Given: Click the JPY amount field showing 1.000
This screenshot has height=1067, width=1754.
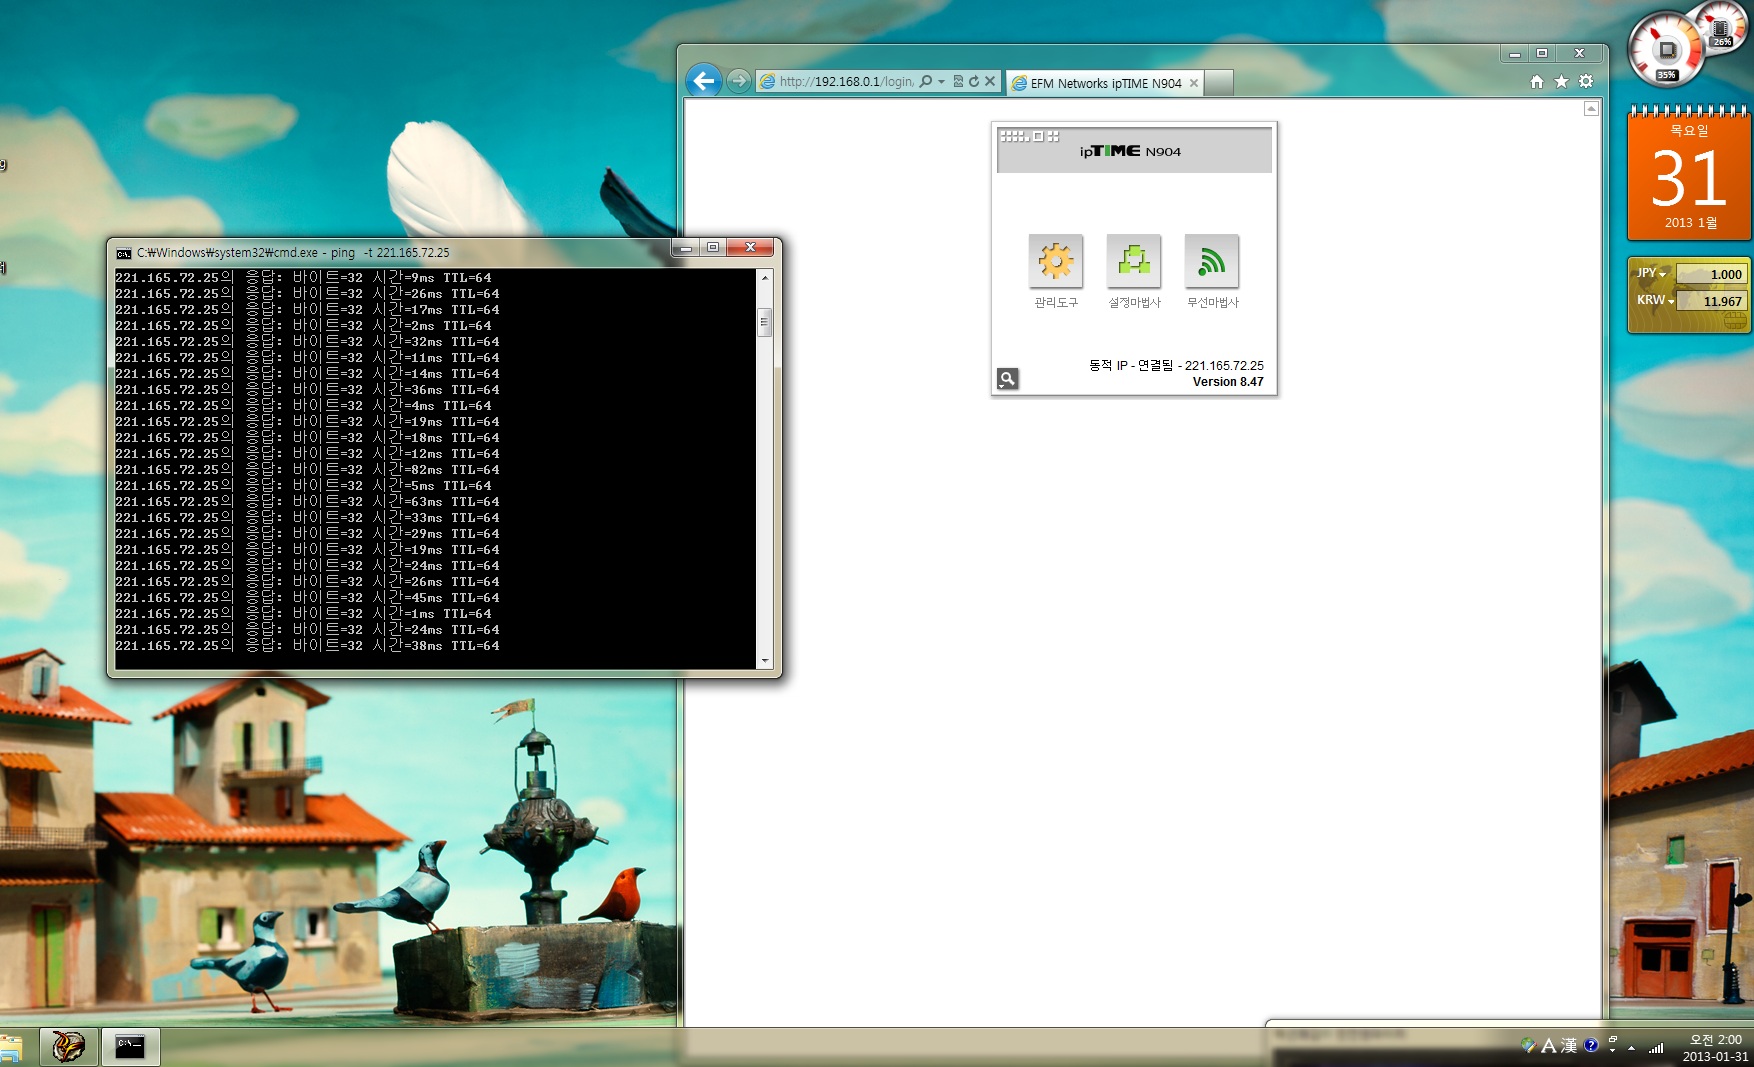Looking at the screenshot, I should click(1711, 274).
